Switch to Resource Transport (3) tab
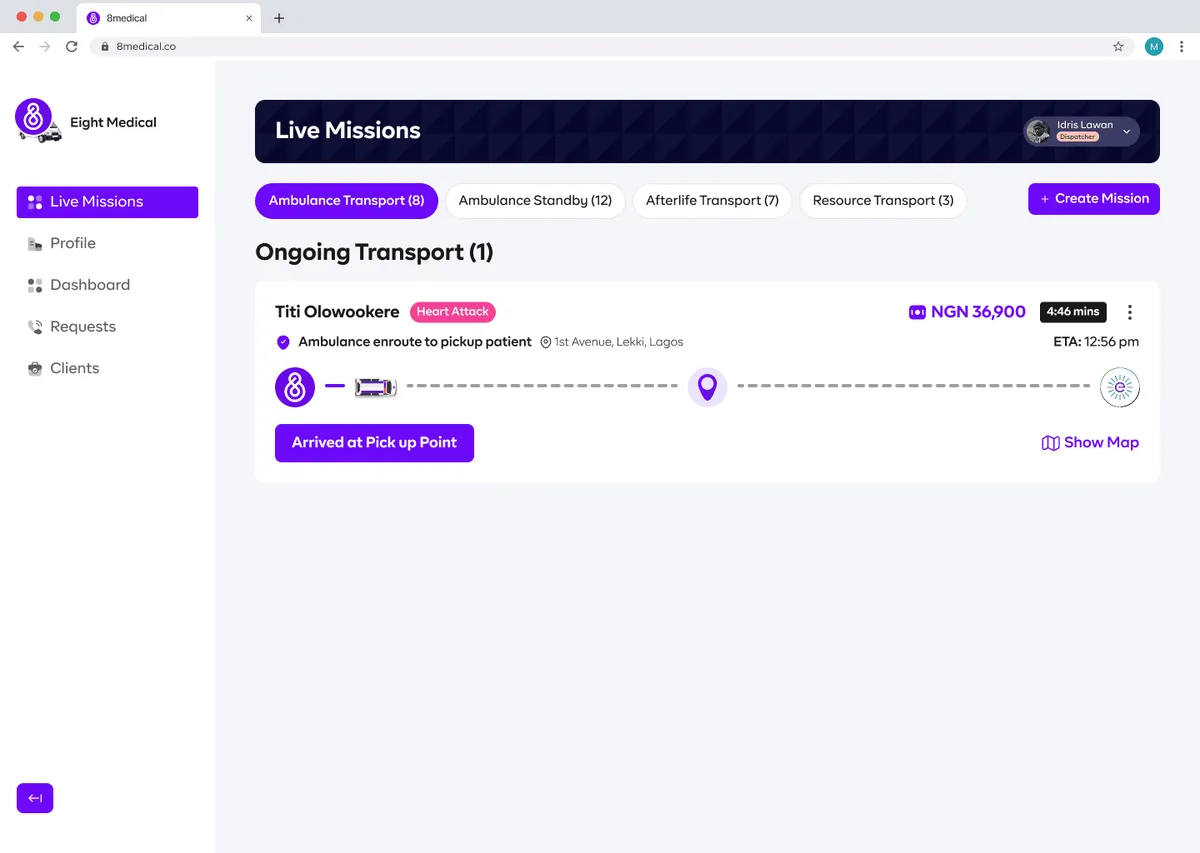The width and height of the screenshot is (1200, 853). point(883,201)
